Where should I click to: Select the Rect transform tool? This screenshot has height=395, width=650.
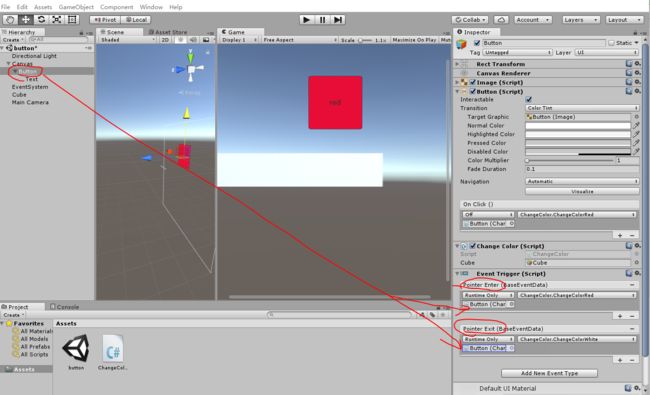coord(72,19)
